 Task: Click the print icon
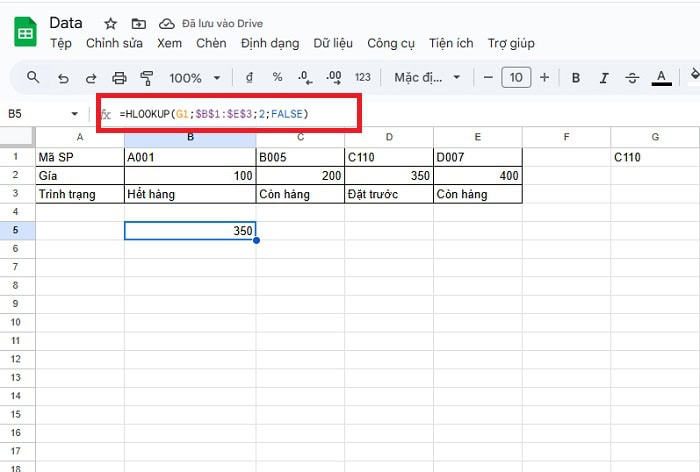(x=120, y=78)
